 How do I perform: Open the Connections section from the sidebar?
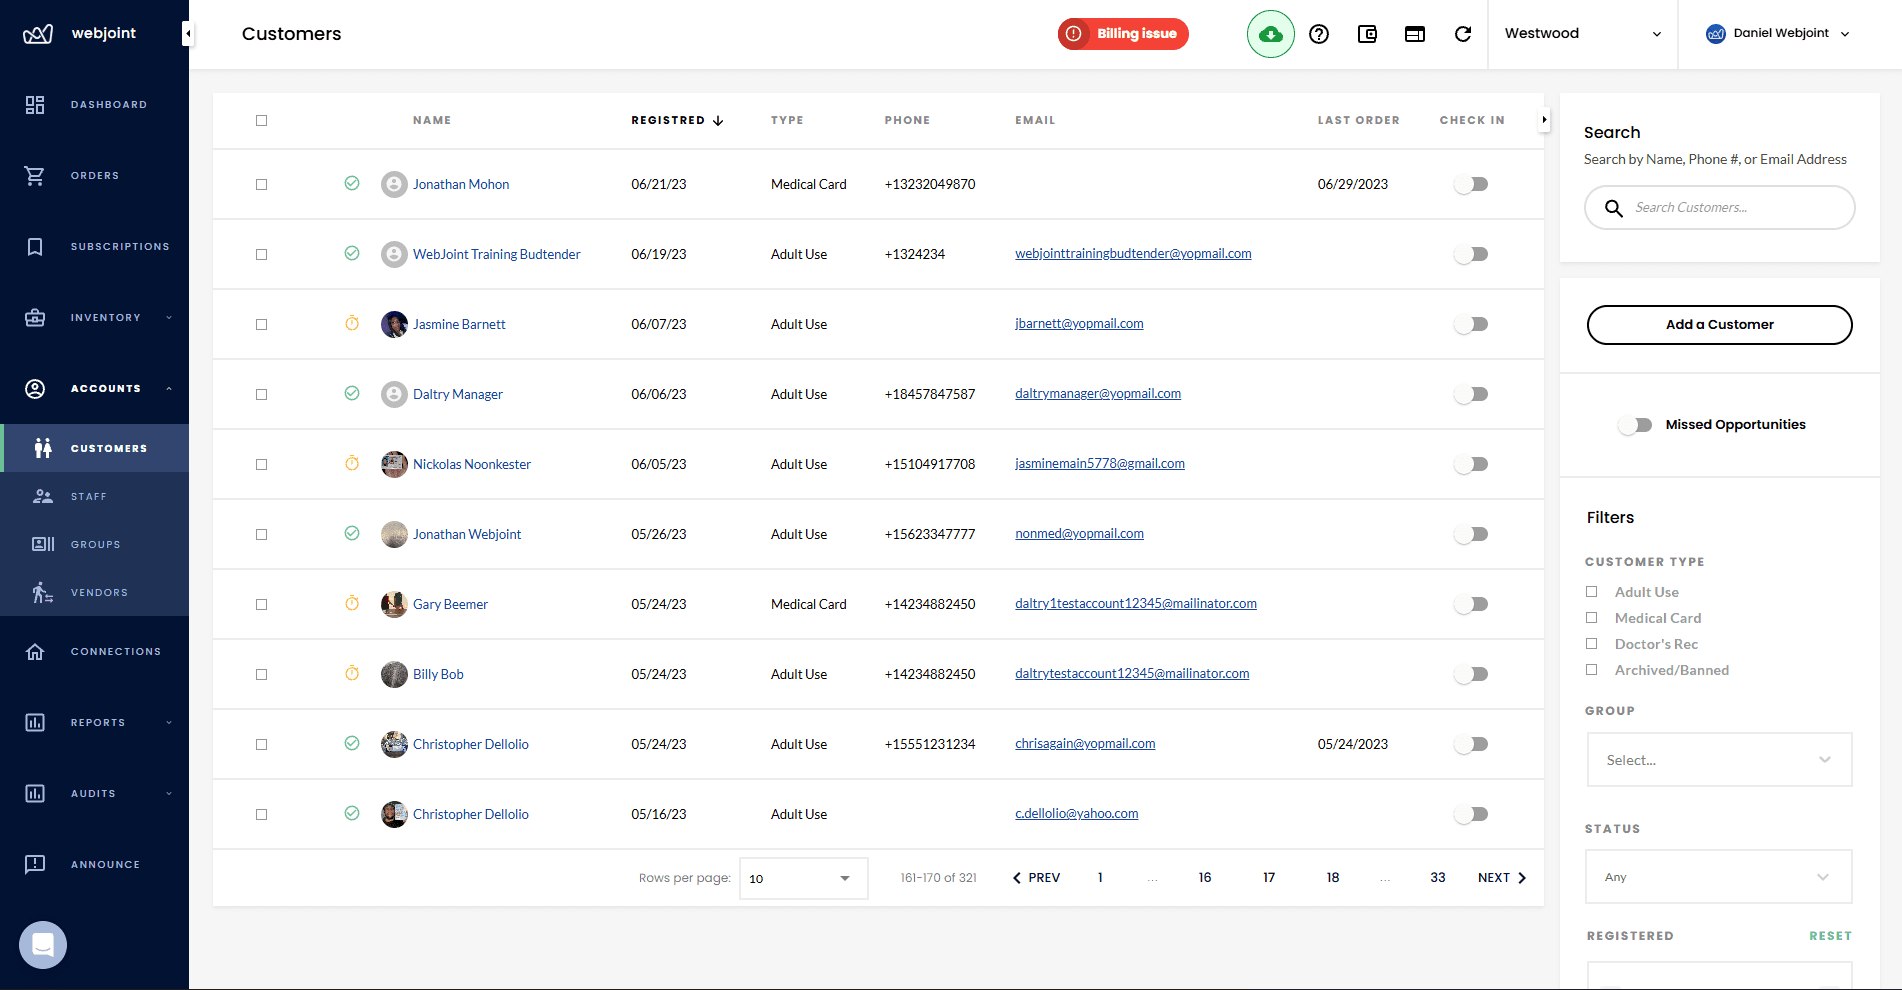pos(95,651)
